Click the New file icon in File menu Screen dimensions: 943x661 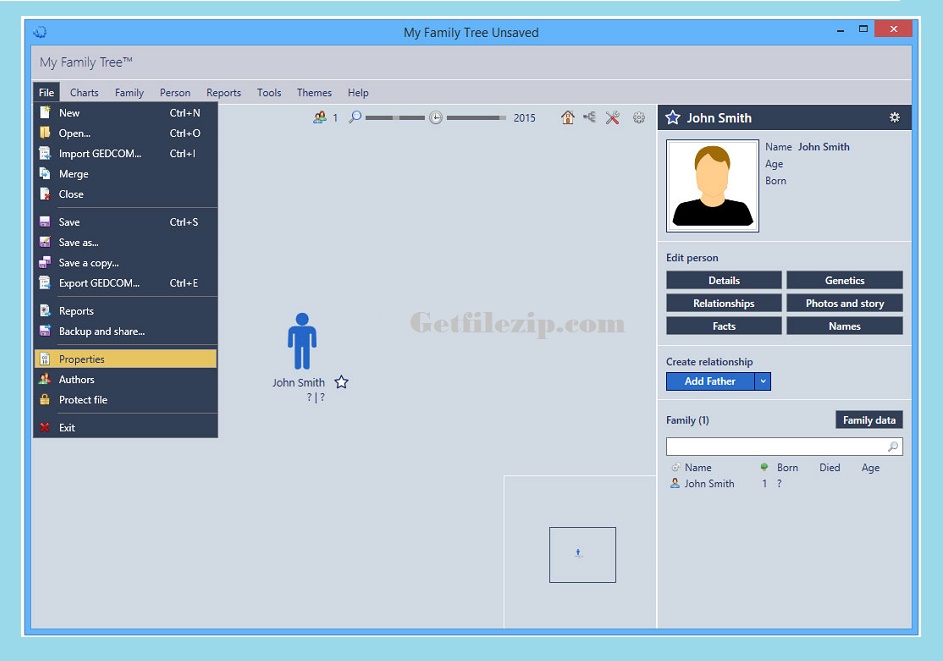[45, 112]
